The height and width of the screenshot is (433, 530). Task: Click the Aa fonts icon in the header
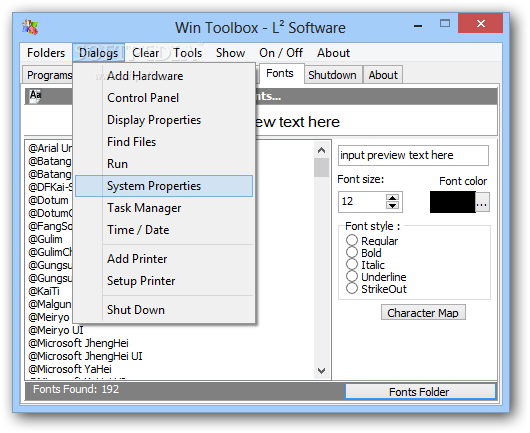35,96
